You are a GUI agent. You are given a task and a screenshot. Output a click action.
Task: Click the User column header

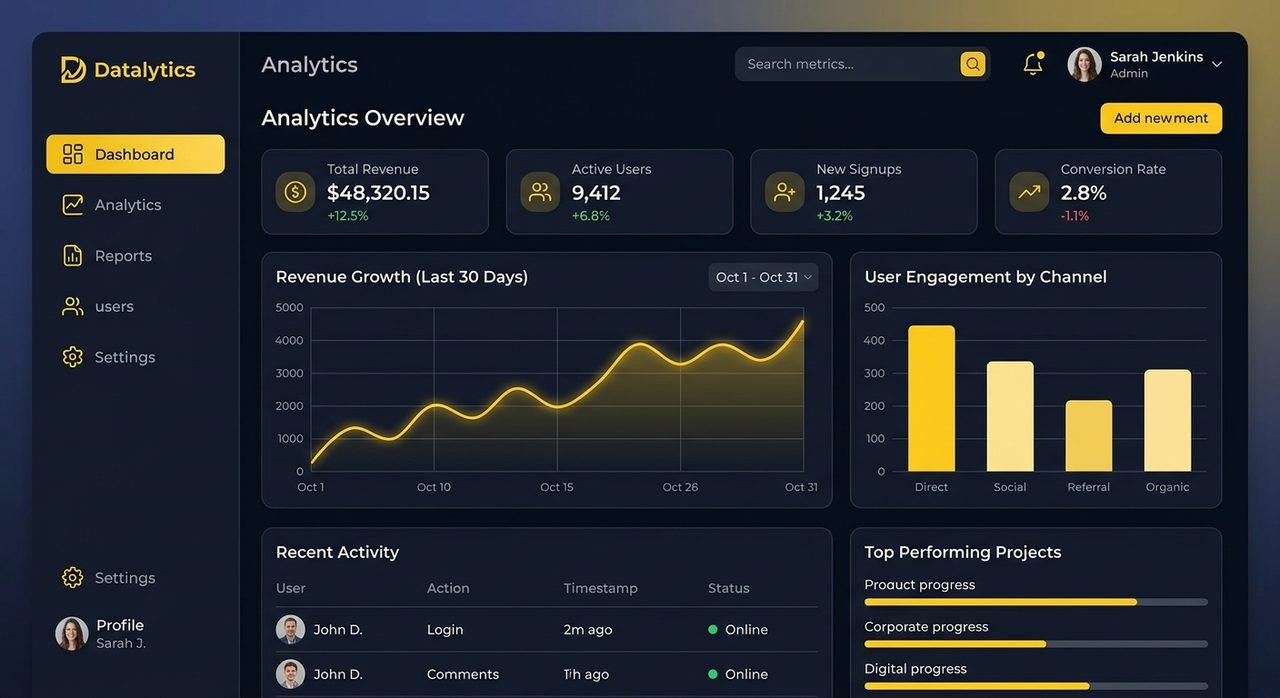pyautogui.click(x=291, y=588)
